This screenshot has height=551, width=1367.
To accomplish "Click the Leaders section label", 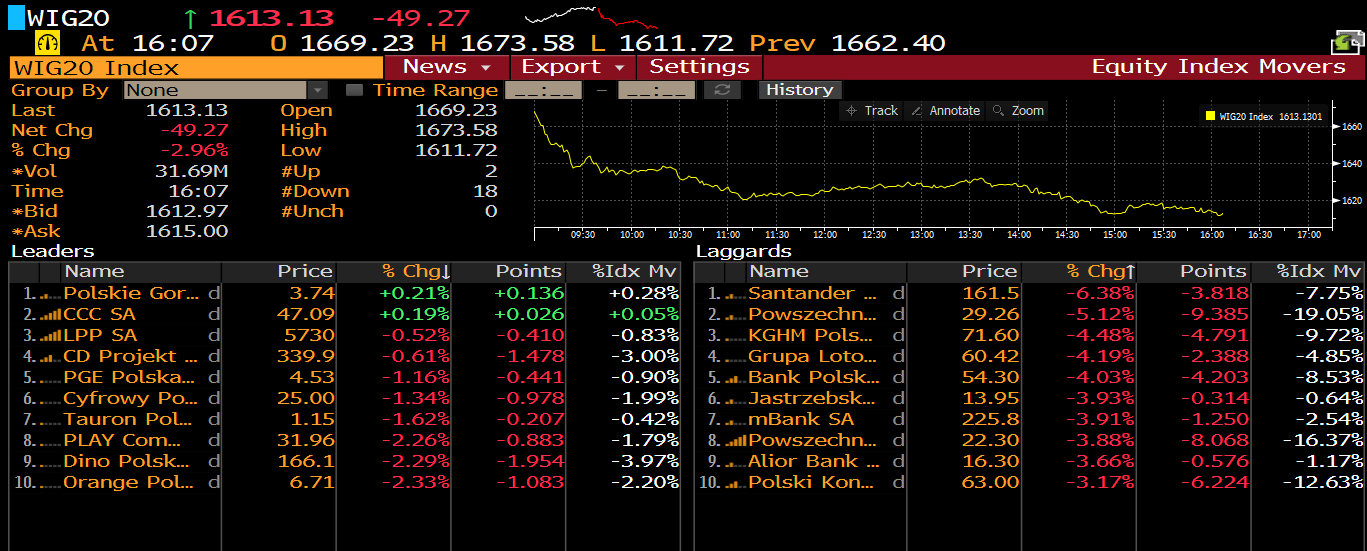I will 52,251.
